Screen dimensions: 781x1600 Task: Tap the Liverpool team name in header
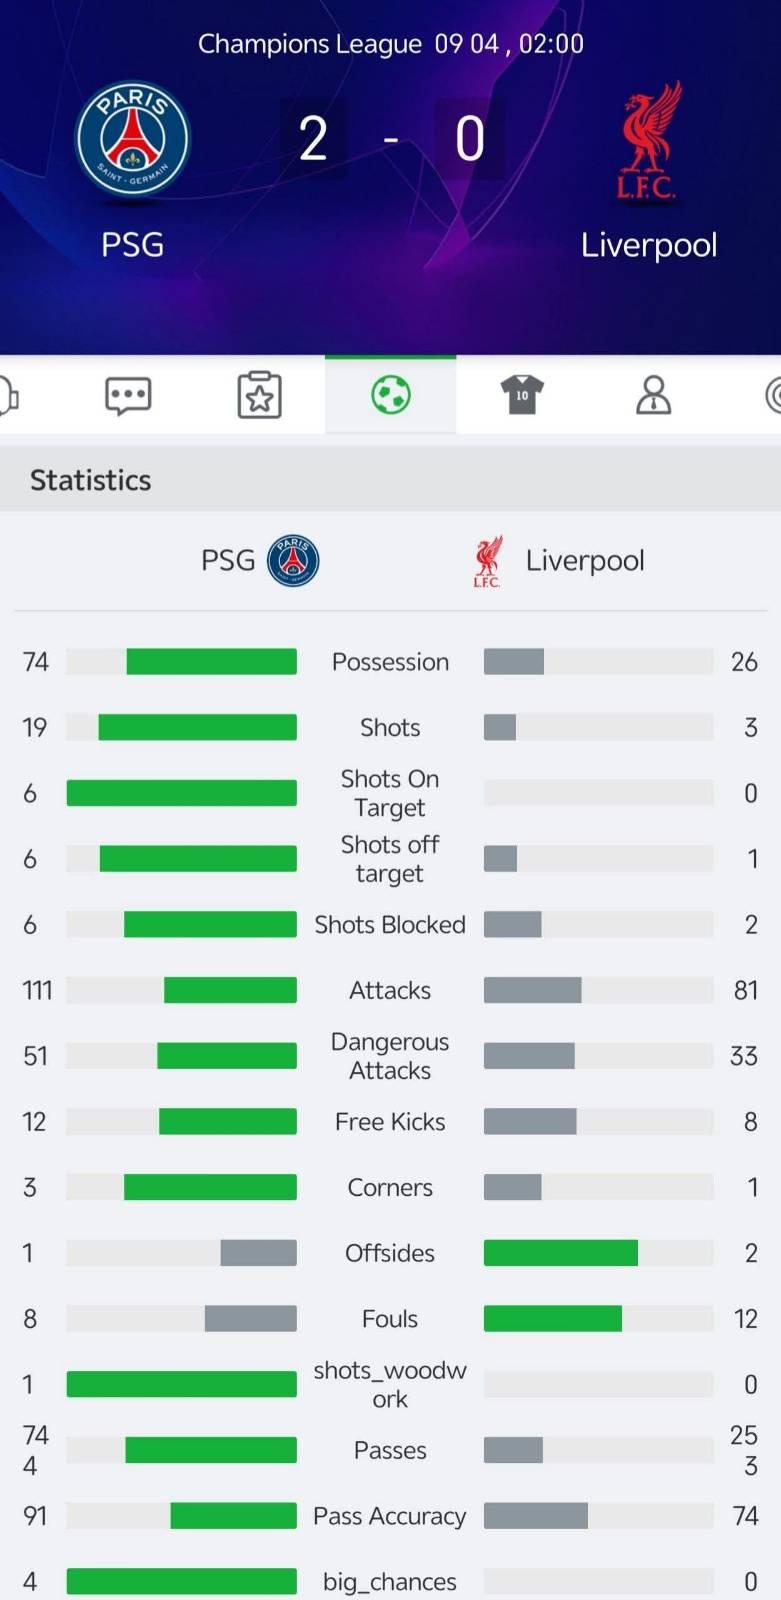coord(649,245)
